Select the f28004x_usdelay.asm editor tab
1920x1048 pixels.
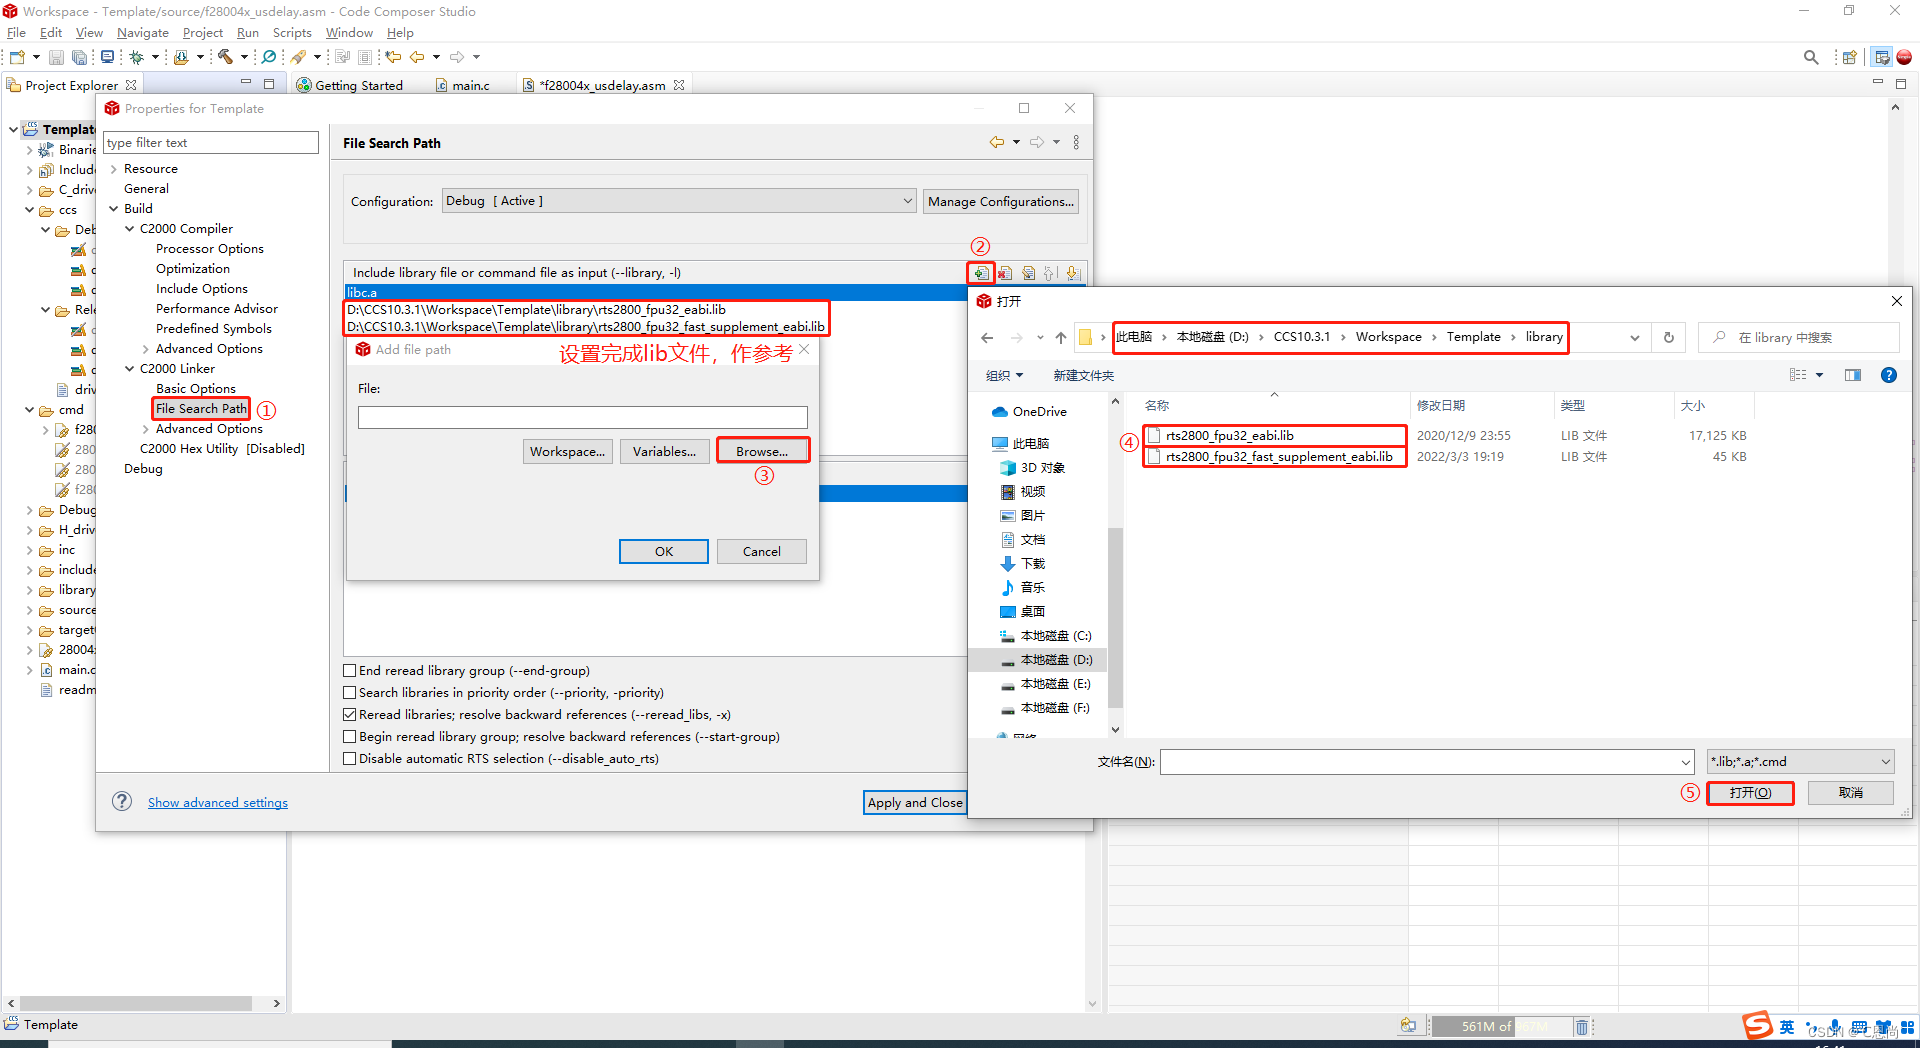tap(602, 85)
